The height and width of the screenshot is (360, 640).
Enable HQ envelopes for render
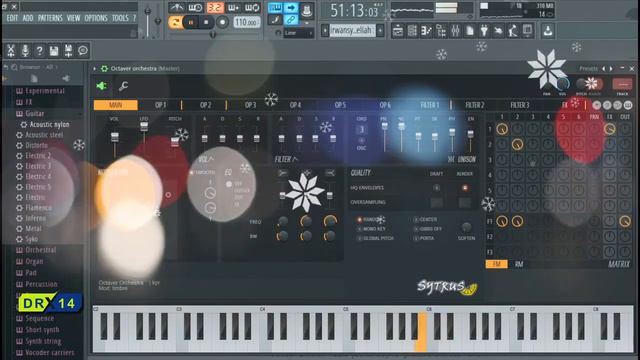click(x=464, y=188)
